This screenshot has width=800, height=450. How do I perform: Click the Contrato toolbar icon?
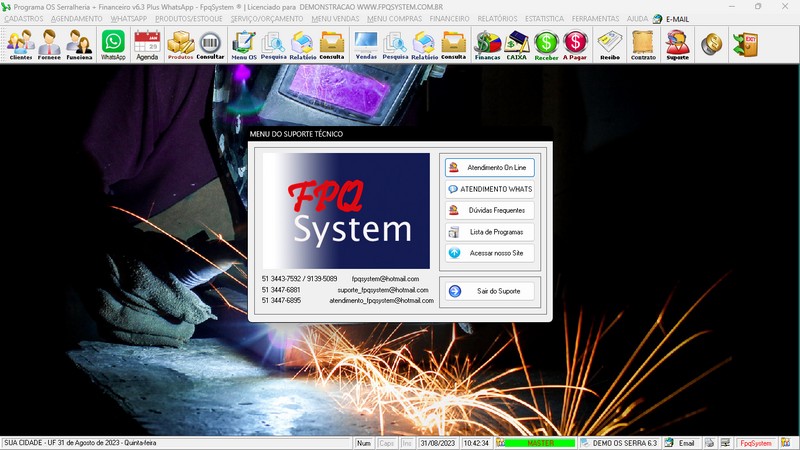(643, 44)
